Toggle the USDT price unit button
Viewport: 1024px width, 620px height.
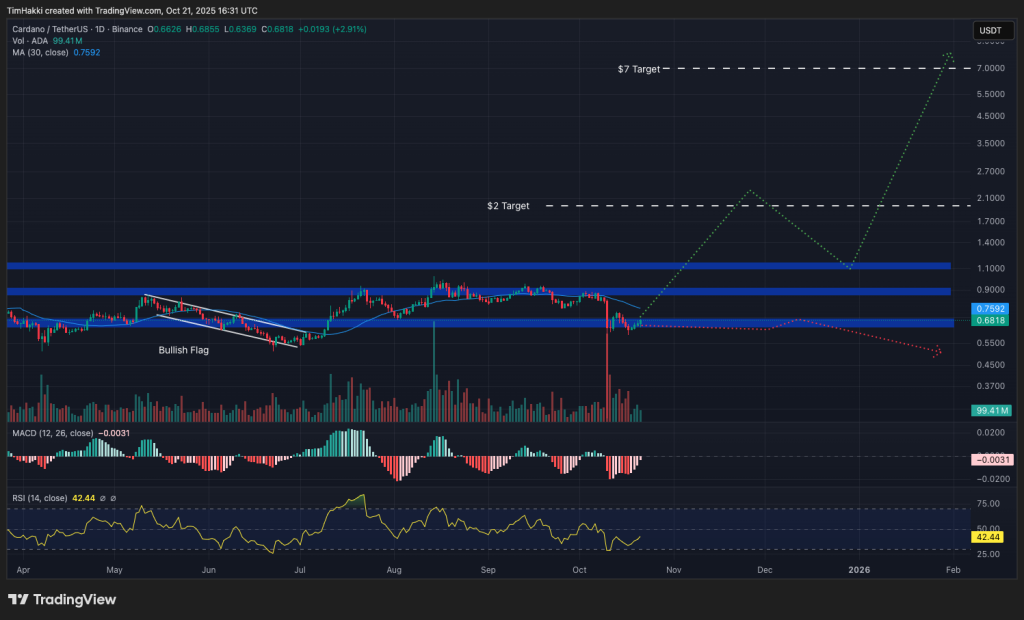(x=992, y=30)
